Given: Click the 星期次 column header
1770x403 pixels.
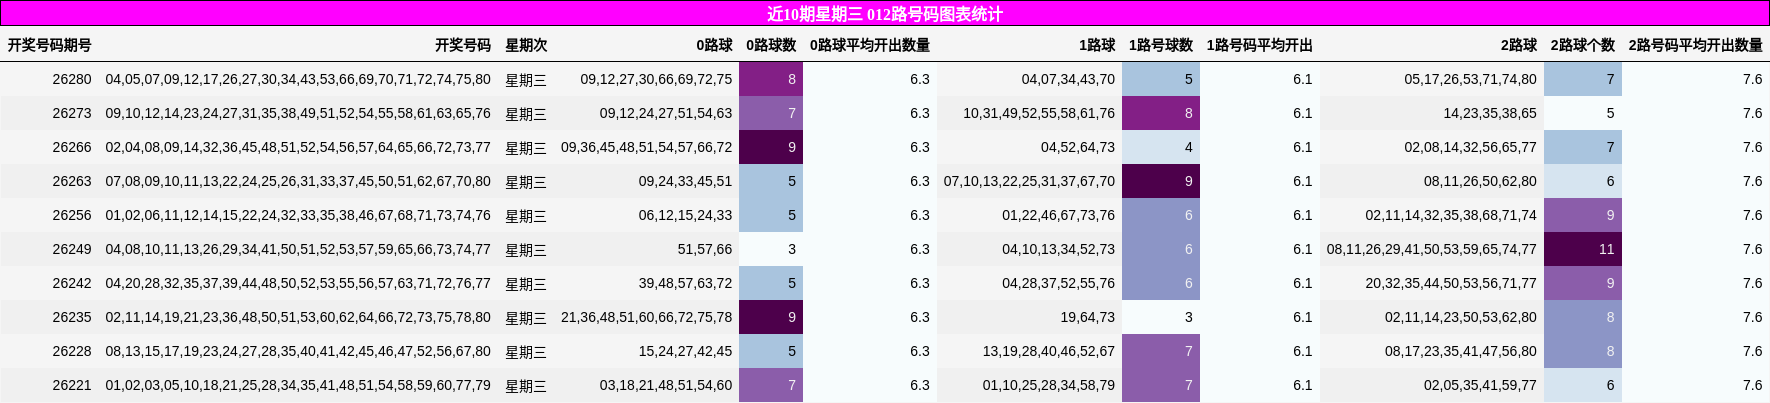Looking at the screenshot, I should click(x=526, y=45).
